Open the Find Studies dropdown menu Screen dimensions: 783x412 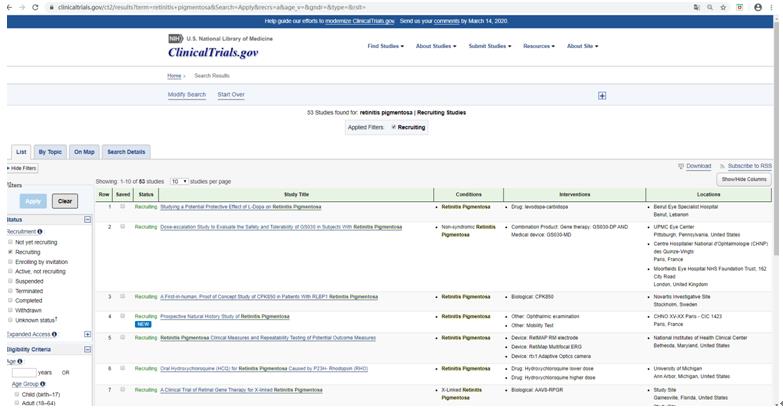[386, 46]
